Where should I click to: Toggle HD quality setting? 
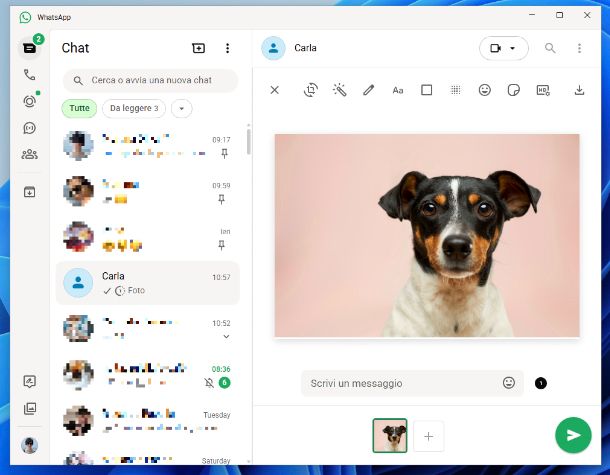543,90
